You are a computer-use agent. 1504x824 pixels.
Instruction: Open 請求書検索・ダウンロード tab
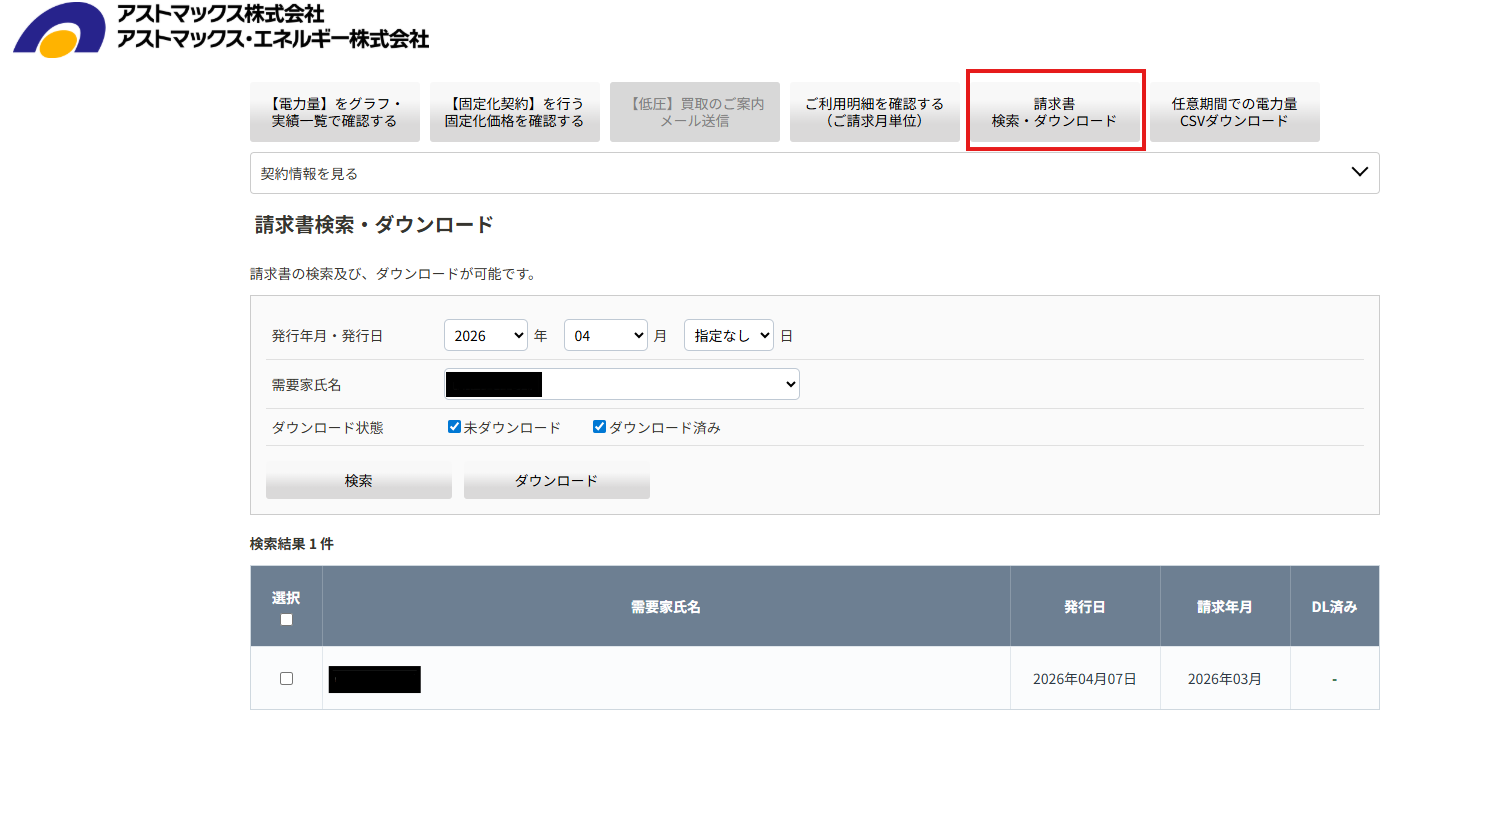[x=1055, y=112]
